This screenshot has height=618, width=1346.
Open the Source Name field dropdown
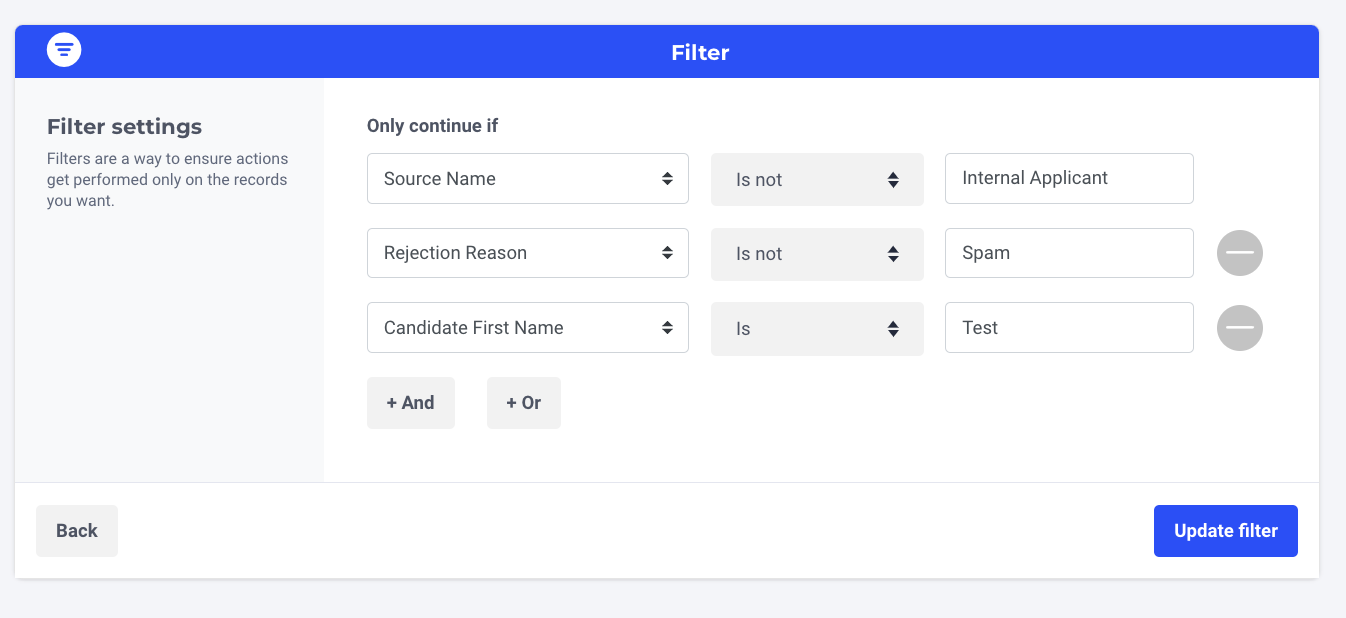[x=527, y=179]
